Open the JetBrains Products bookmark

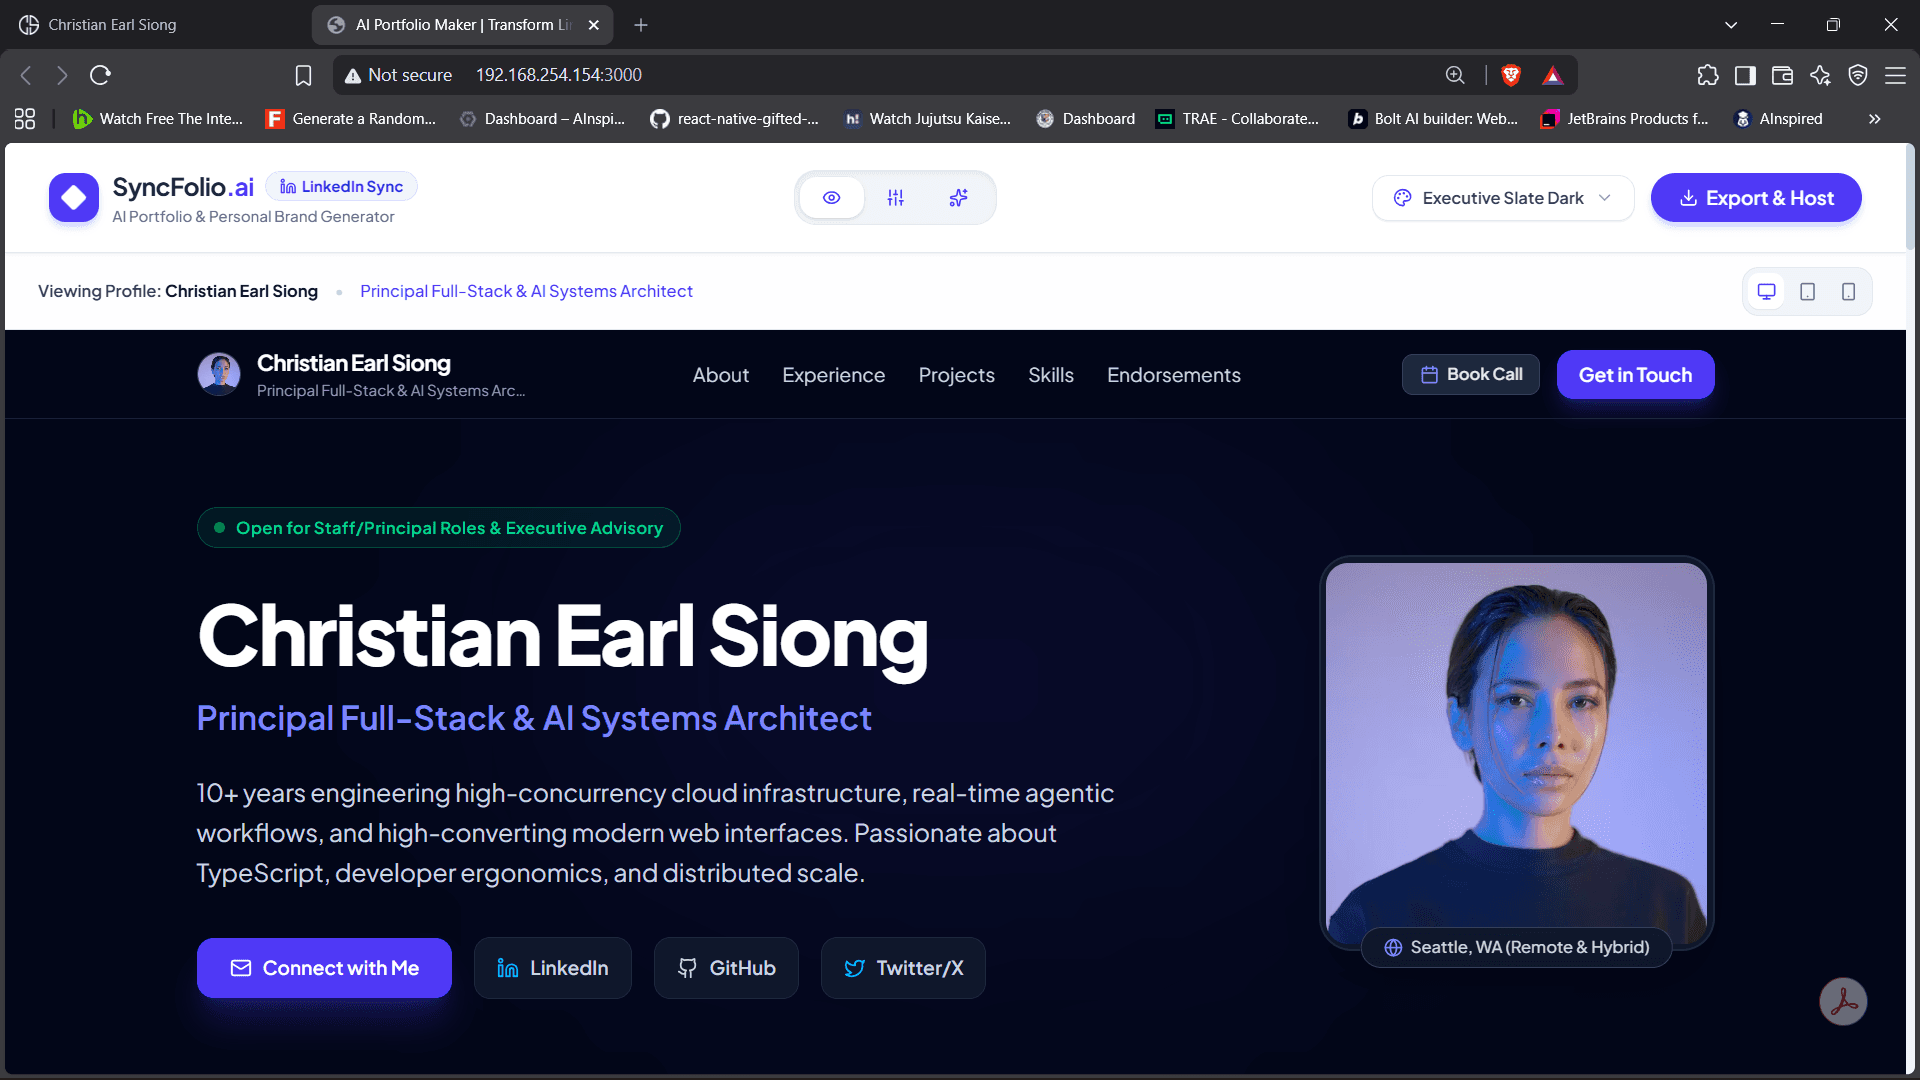pyautogui.click(x=1625, y=119)
